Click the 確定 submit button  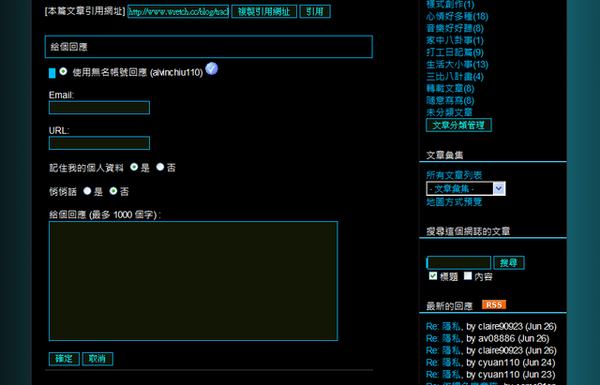64,359
